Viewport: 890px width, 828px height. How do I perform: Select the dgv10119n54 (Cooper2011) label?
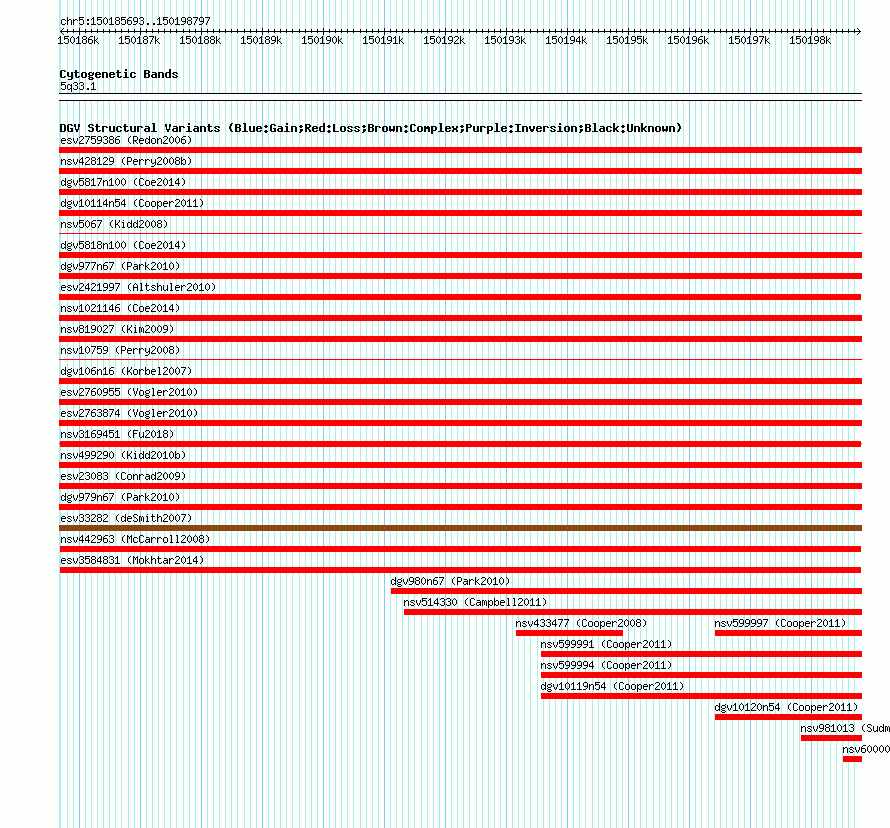coord(612,686)
